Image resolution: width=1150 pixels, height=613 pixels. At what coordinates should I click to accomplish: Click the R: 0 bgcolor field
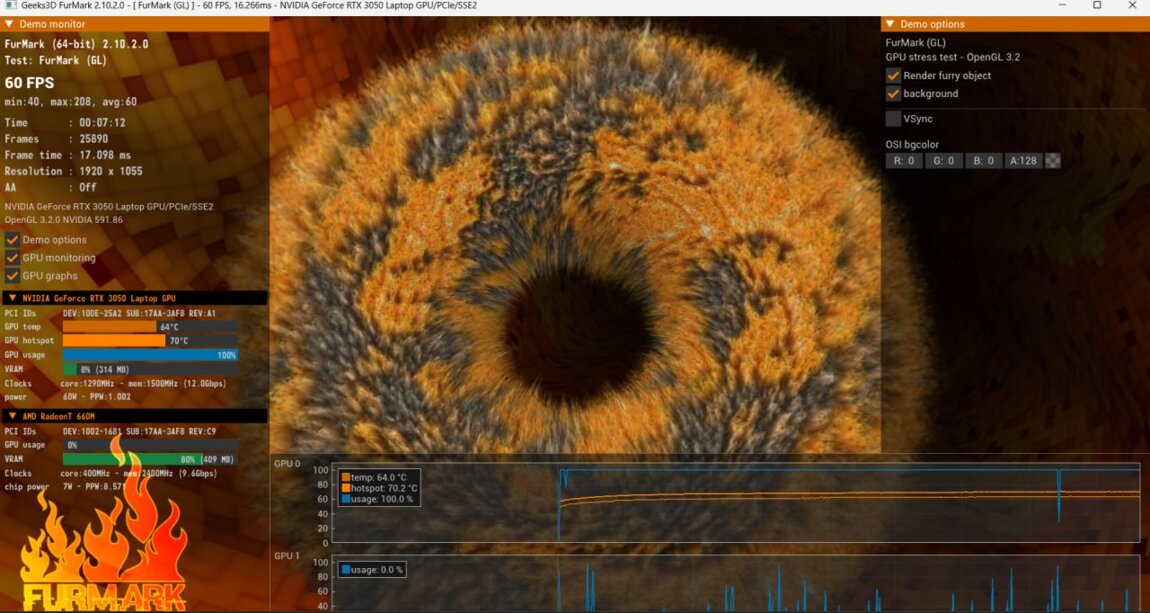click(904, 161)
